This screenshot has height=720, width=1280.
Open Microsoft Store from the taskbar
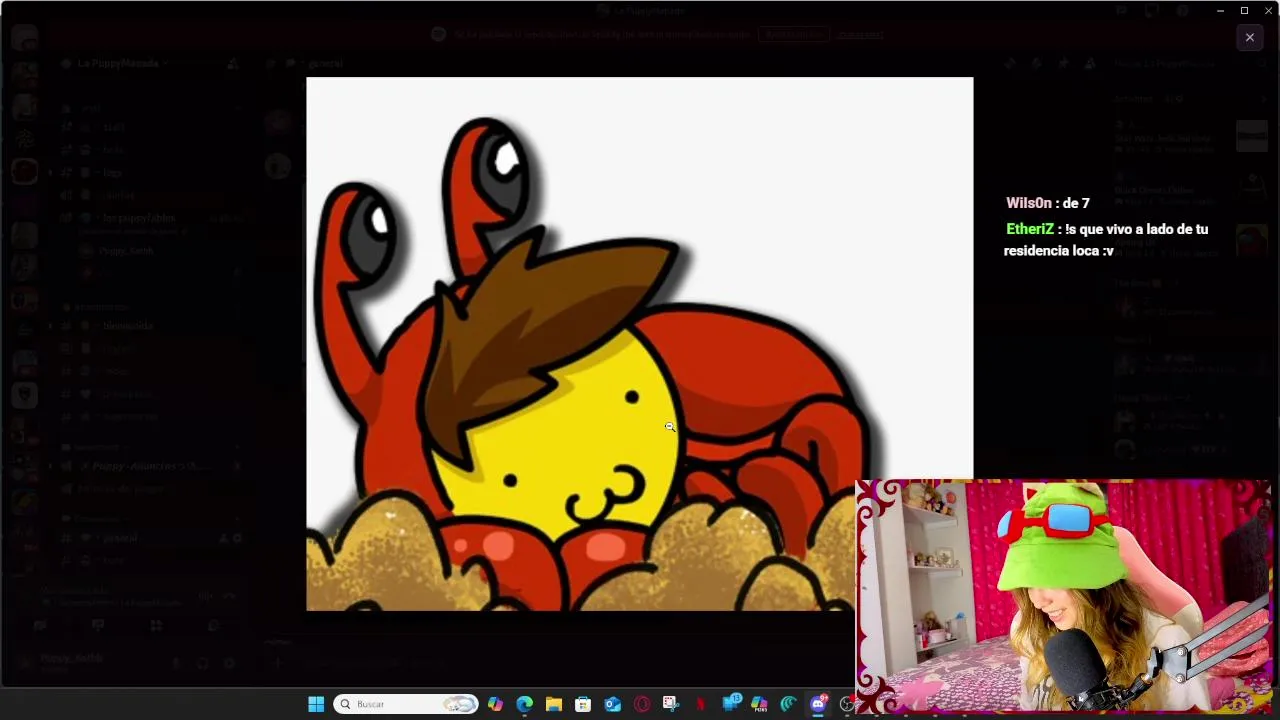click(583, 704)
